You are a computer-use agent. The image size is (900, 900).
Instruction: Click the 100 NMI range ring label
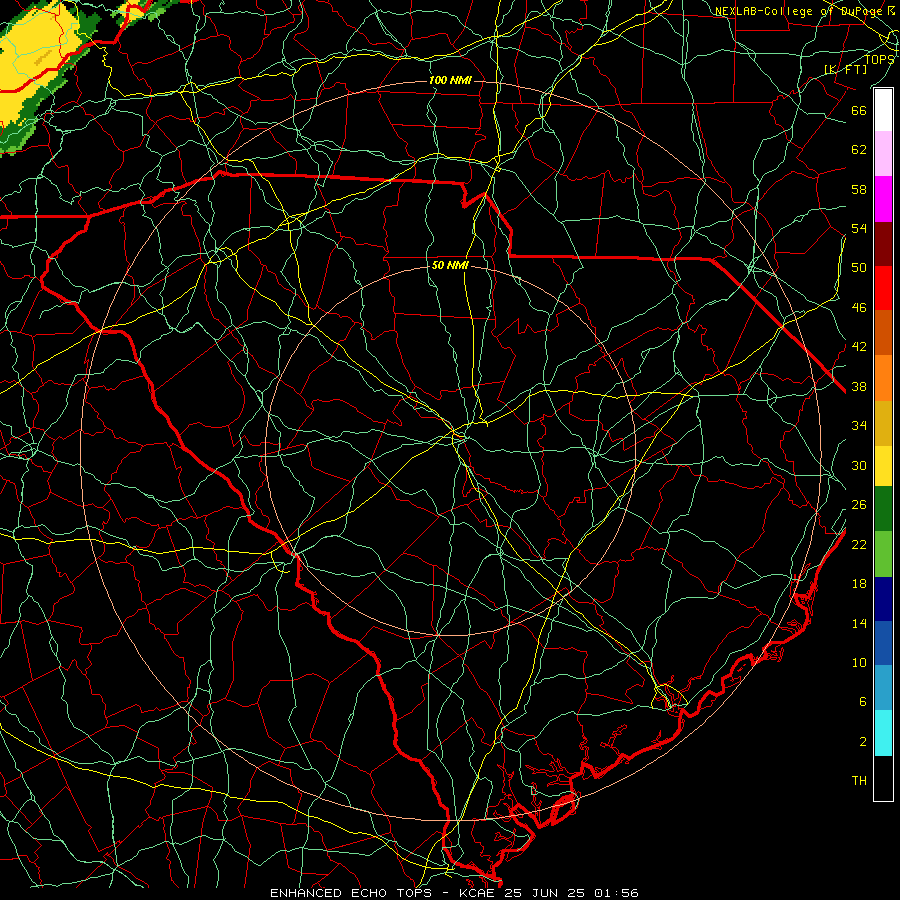(450, 80)
